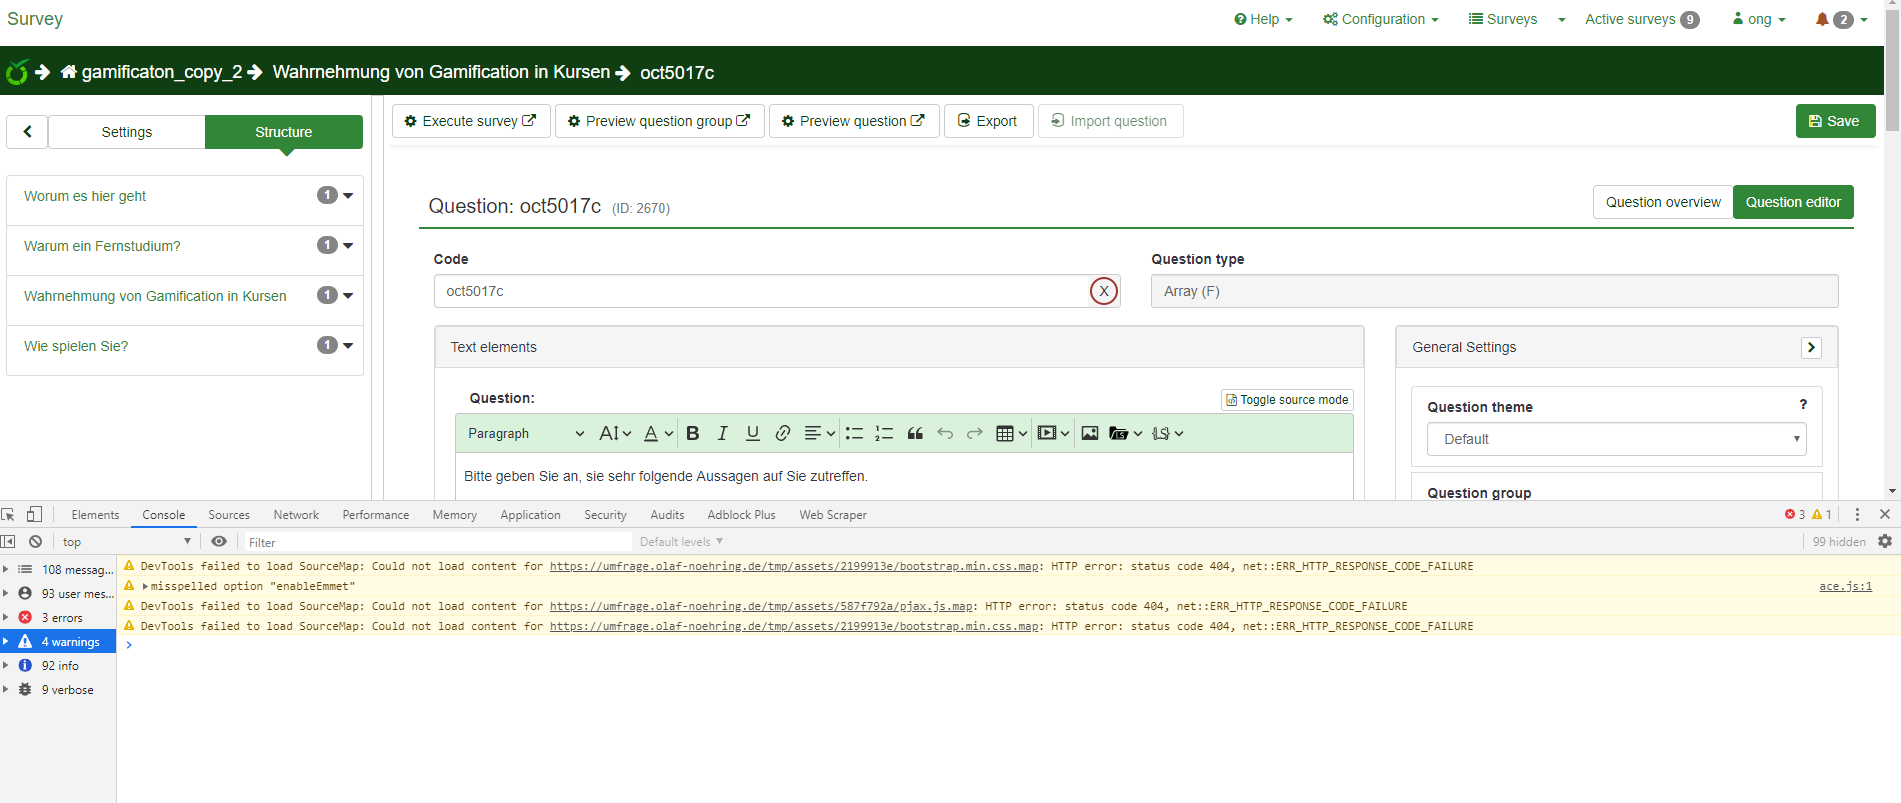Open the Paragraph style dropdown
This screenshot has width=1901, height=803.
(x=525, y=433)
